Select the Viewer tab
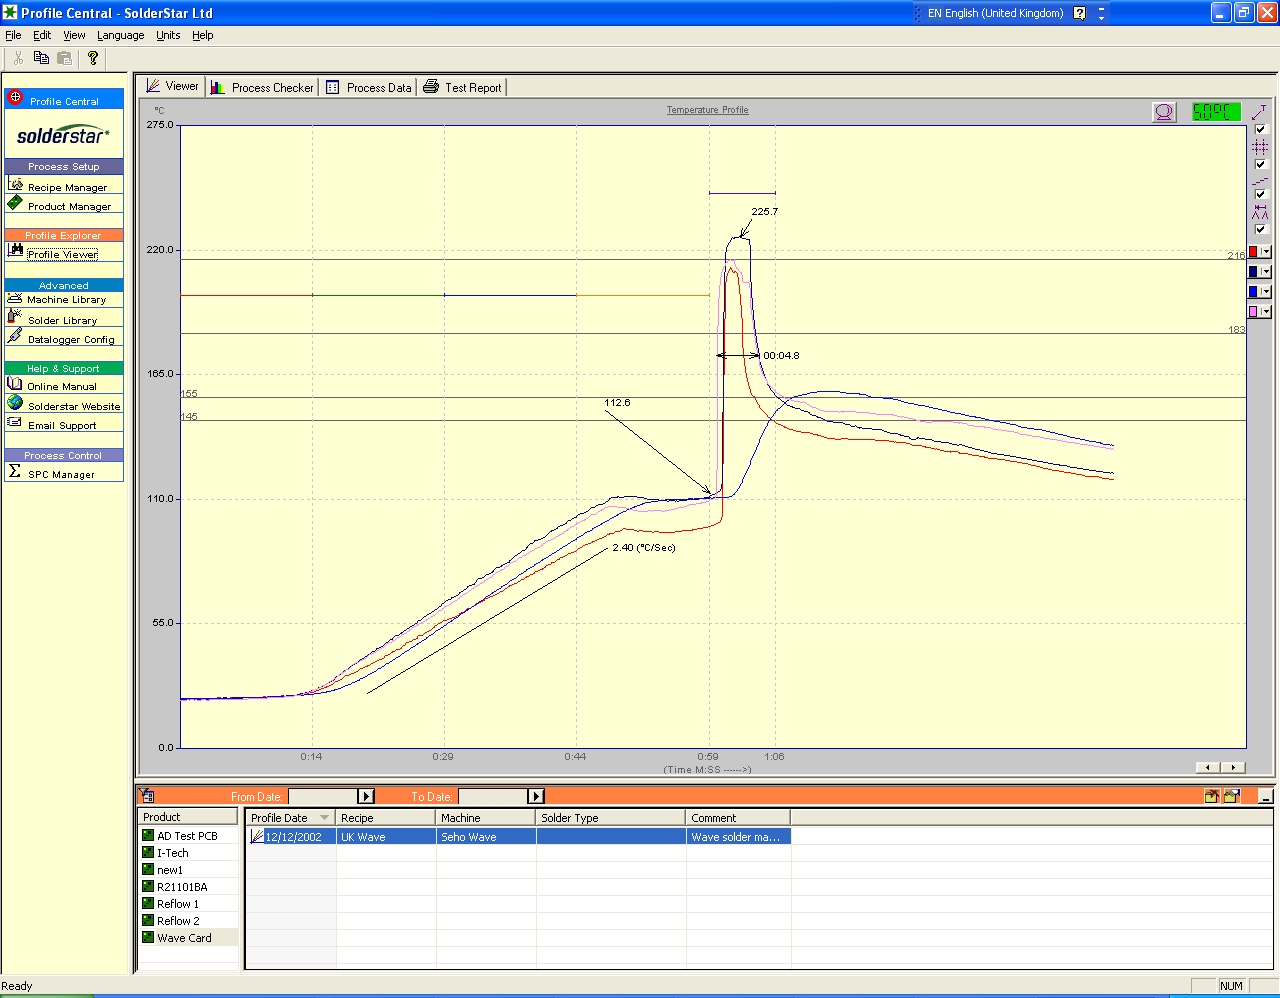 coord(172,86)
